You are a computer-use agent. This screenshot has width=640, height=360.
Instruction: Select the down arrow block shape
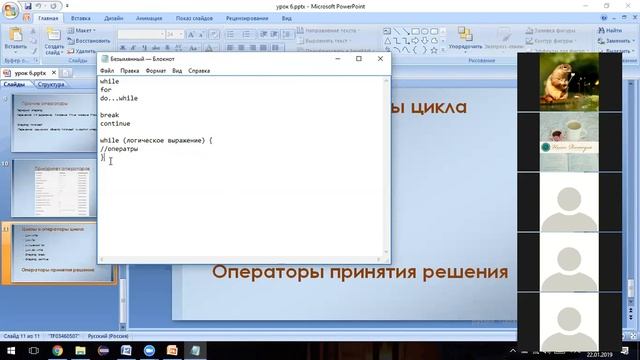tap(424, 41)
